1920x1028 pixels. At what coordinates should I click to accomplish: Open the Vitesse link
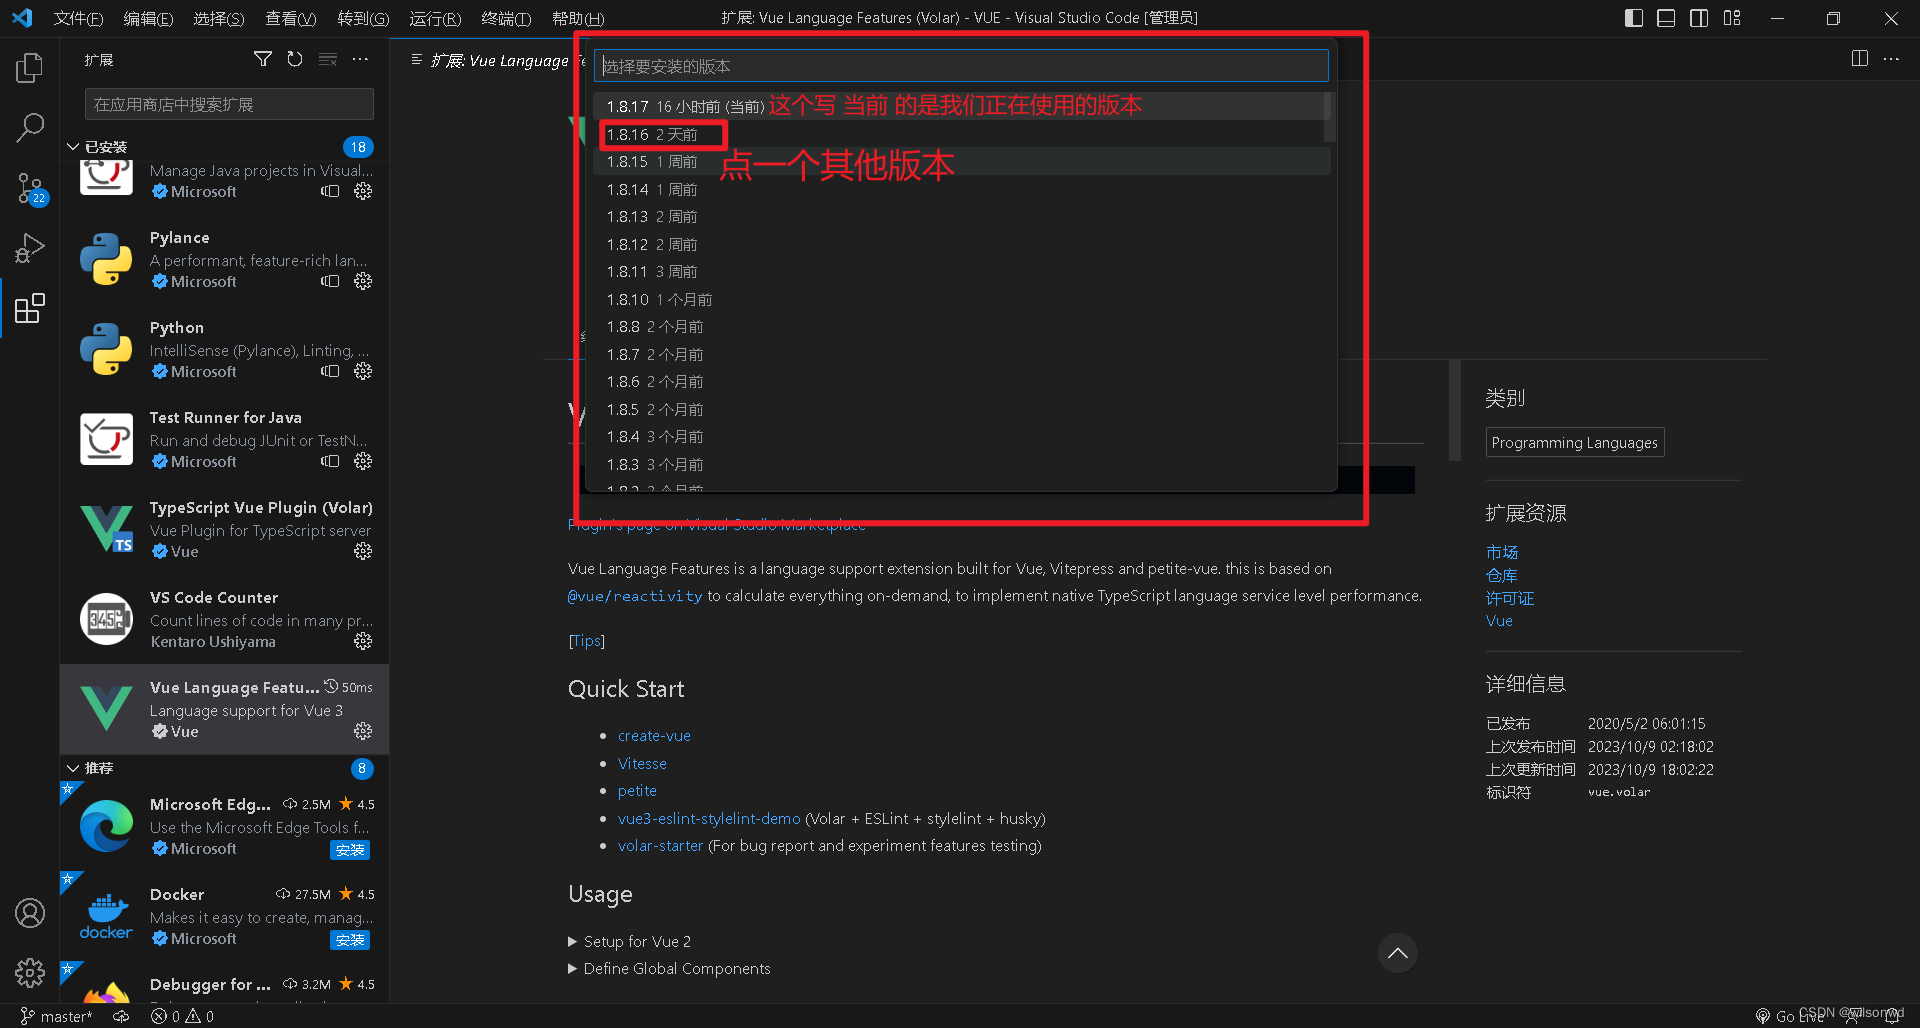coord(642,763)
